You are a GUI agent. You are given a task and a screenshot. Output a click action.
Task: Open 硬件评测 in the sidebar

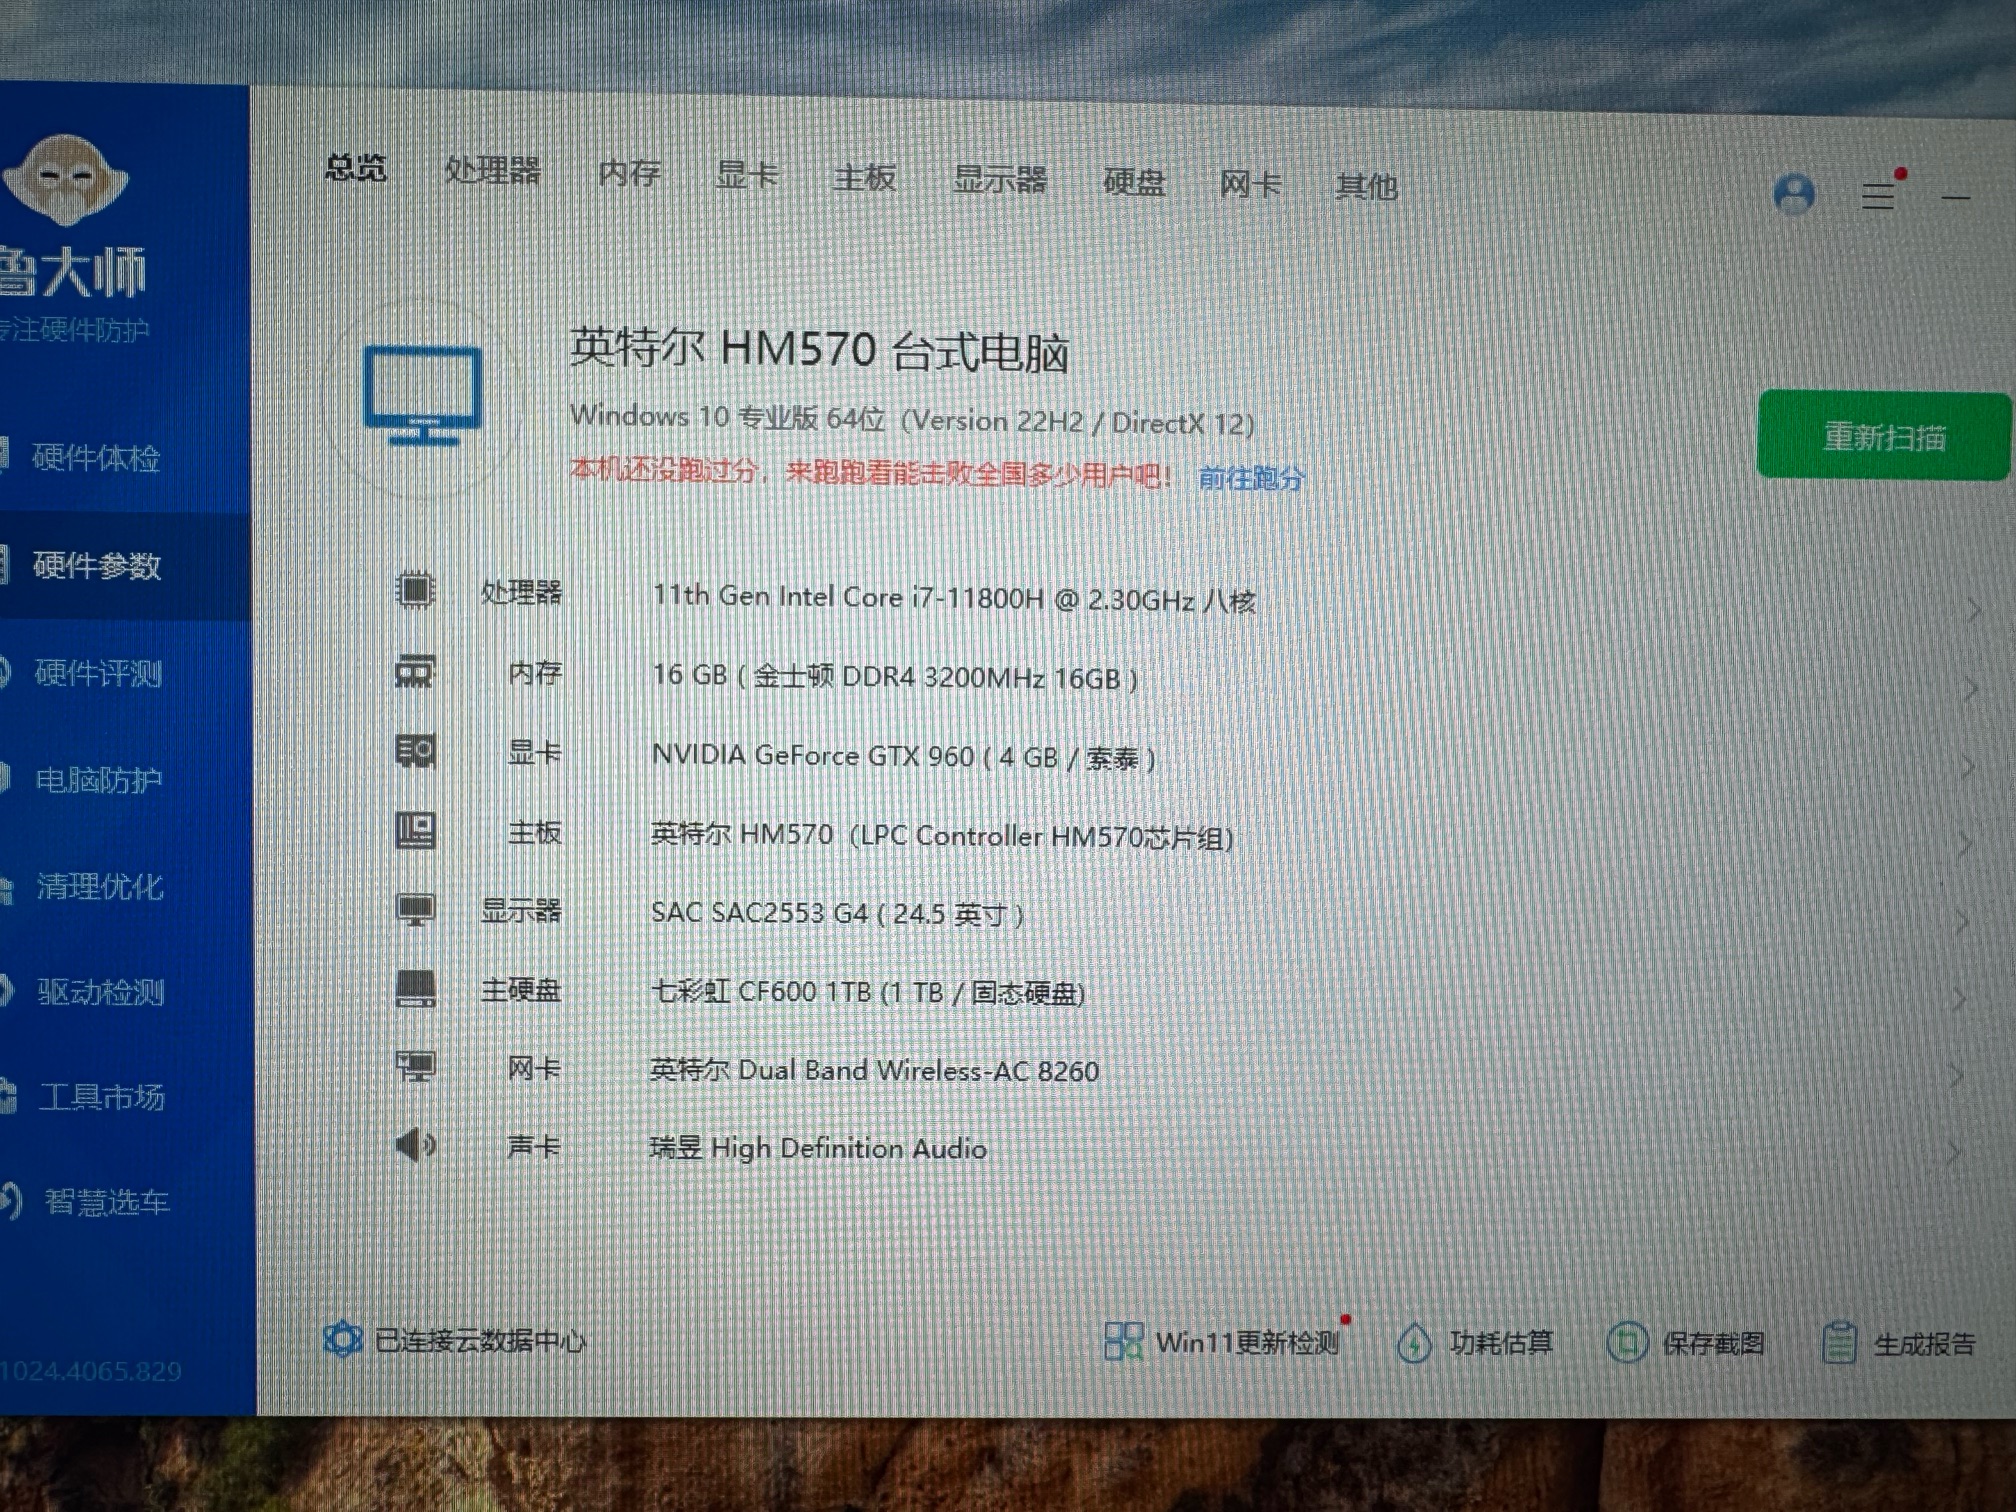[98, 673]
